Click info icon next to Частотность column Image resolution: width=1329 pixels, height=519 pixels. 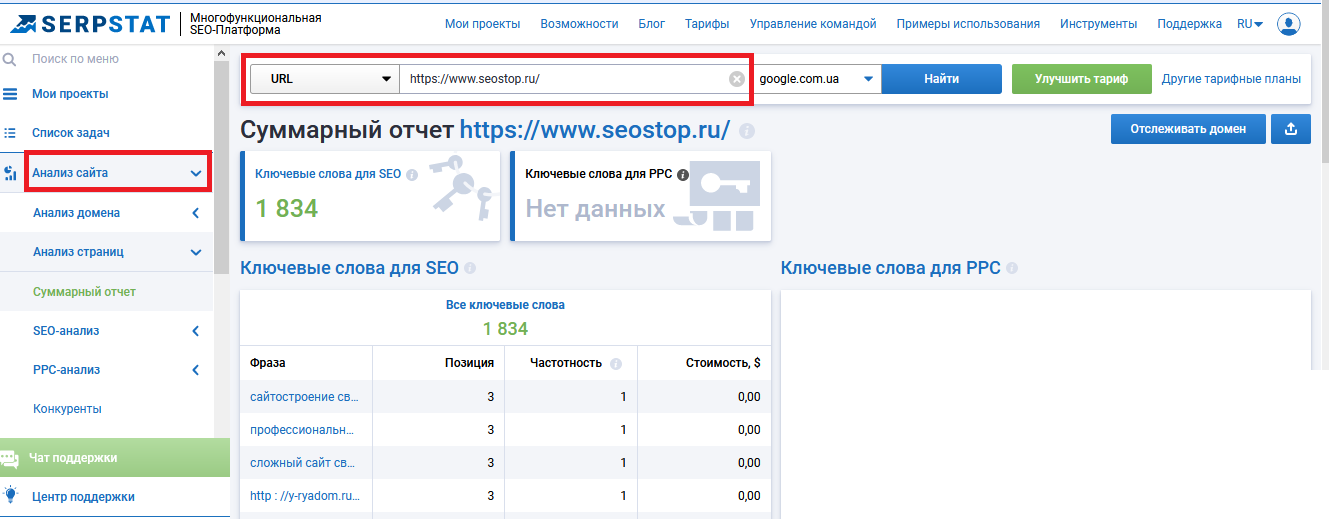coord(616,364)
